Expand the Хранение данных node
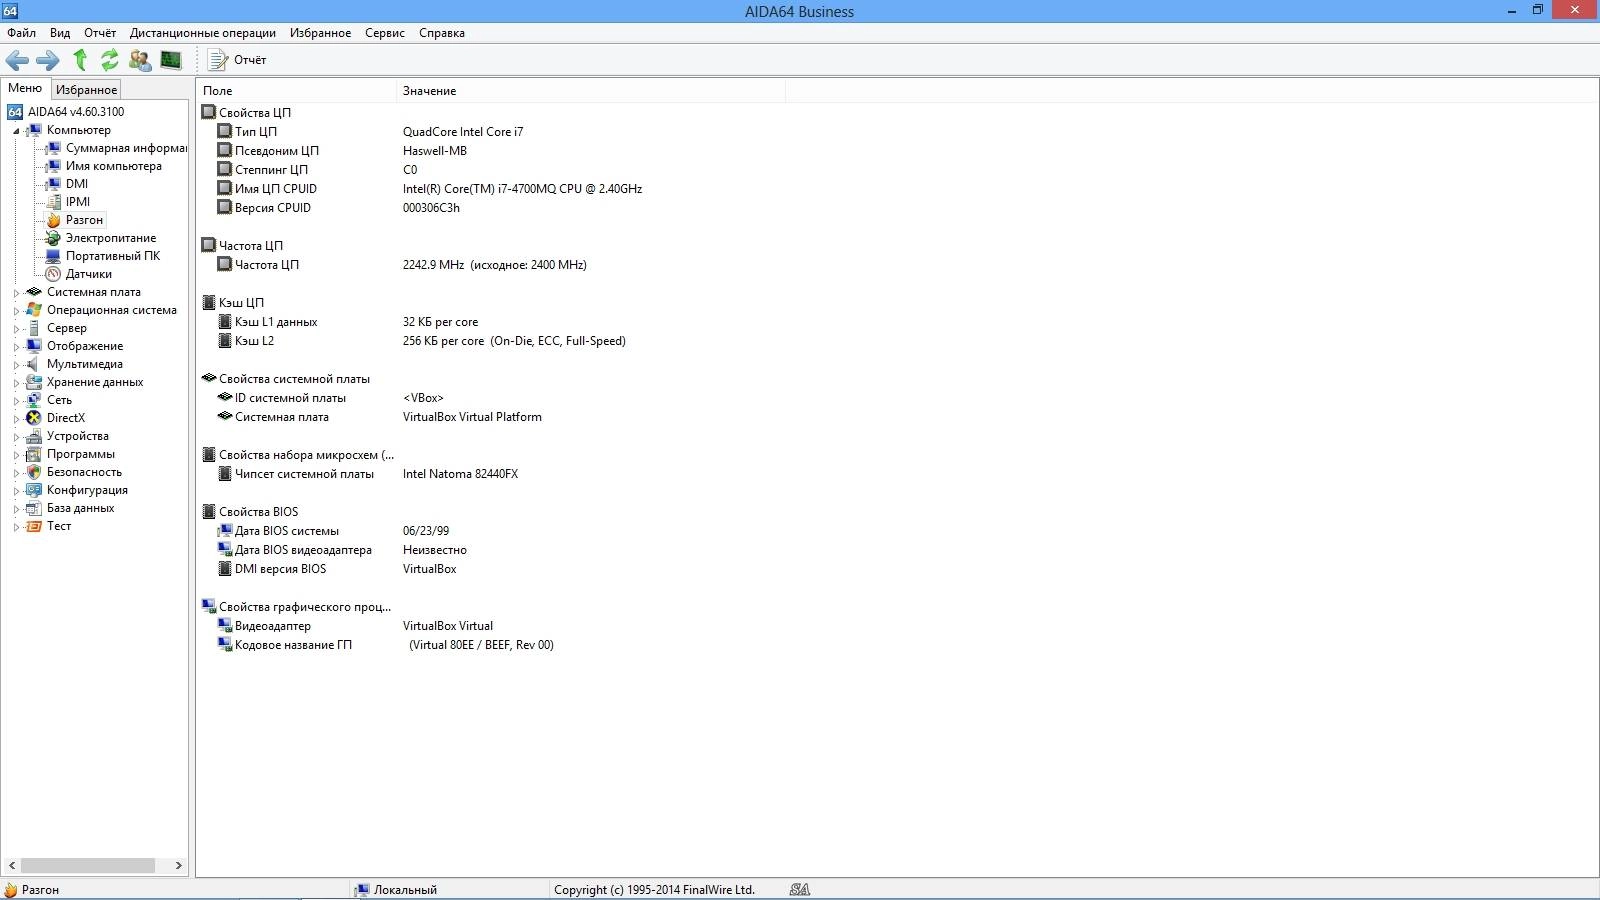Image resolution: width=1600 pixels, height=900 pixels. point(16,383)
